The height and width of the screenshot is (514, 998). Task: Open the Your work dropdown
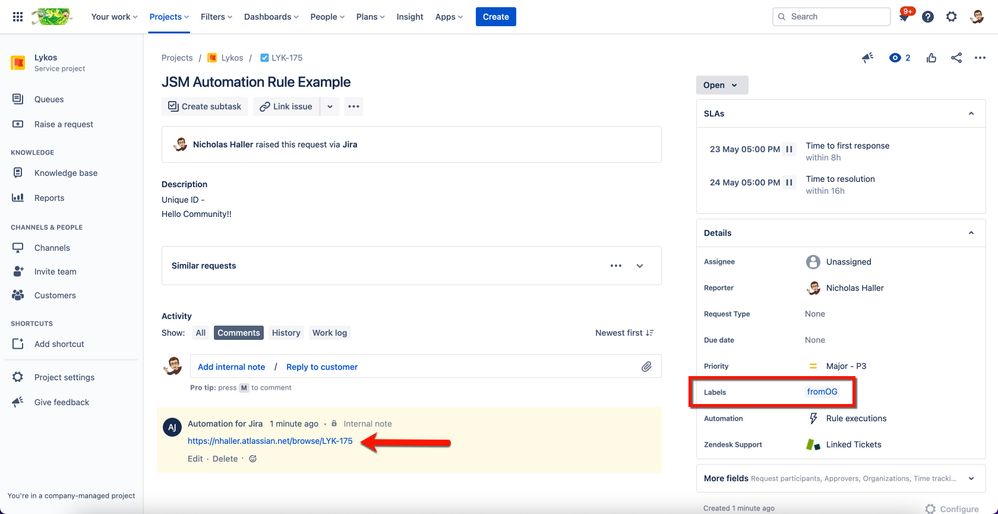(115, 17)
